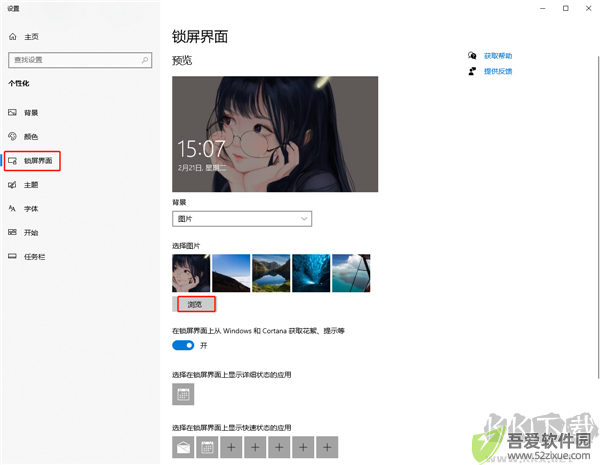The width and height of the screenshot is (600, 465).
Task: Expand the 背景 图片 dropdown
Action: click(242, 219)
